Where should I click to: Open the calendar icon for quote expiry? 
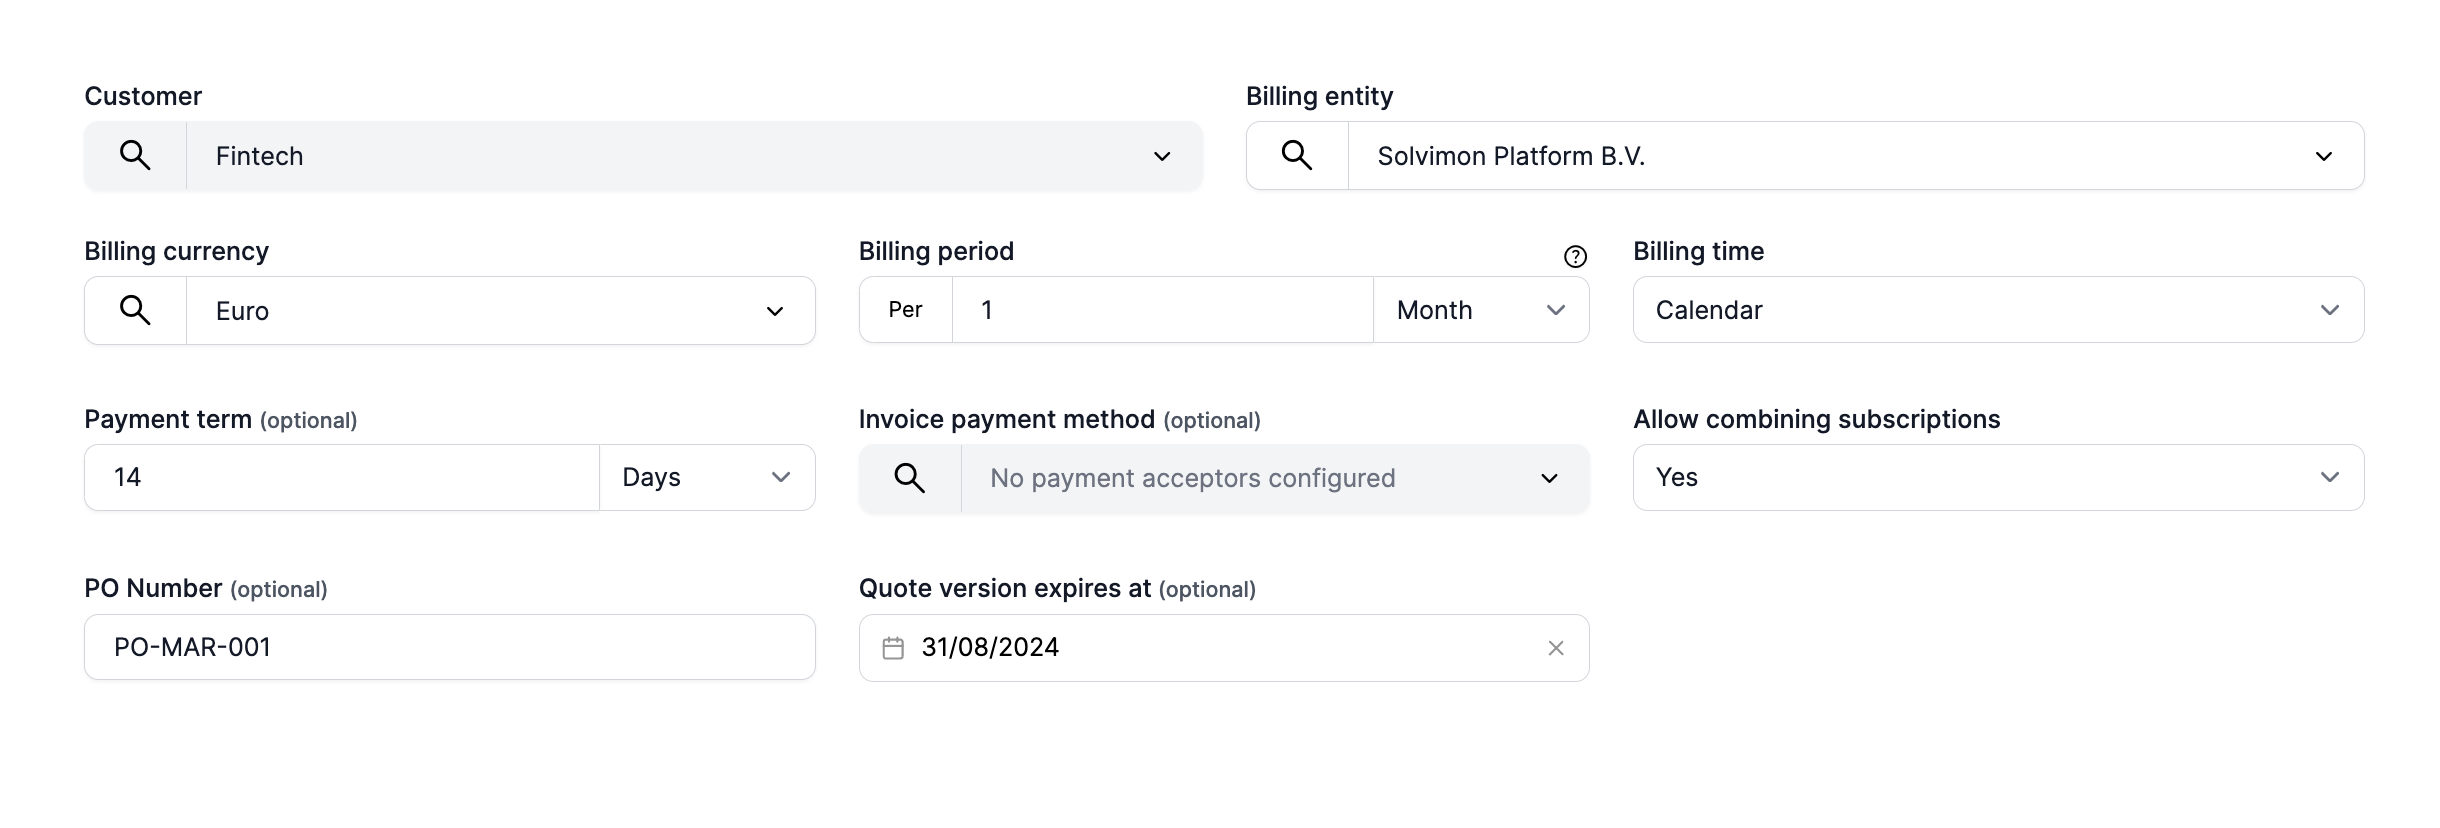point(893,648)
